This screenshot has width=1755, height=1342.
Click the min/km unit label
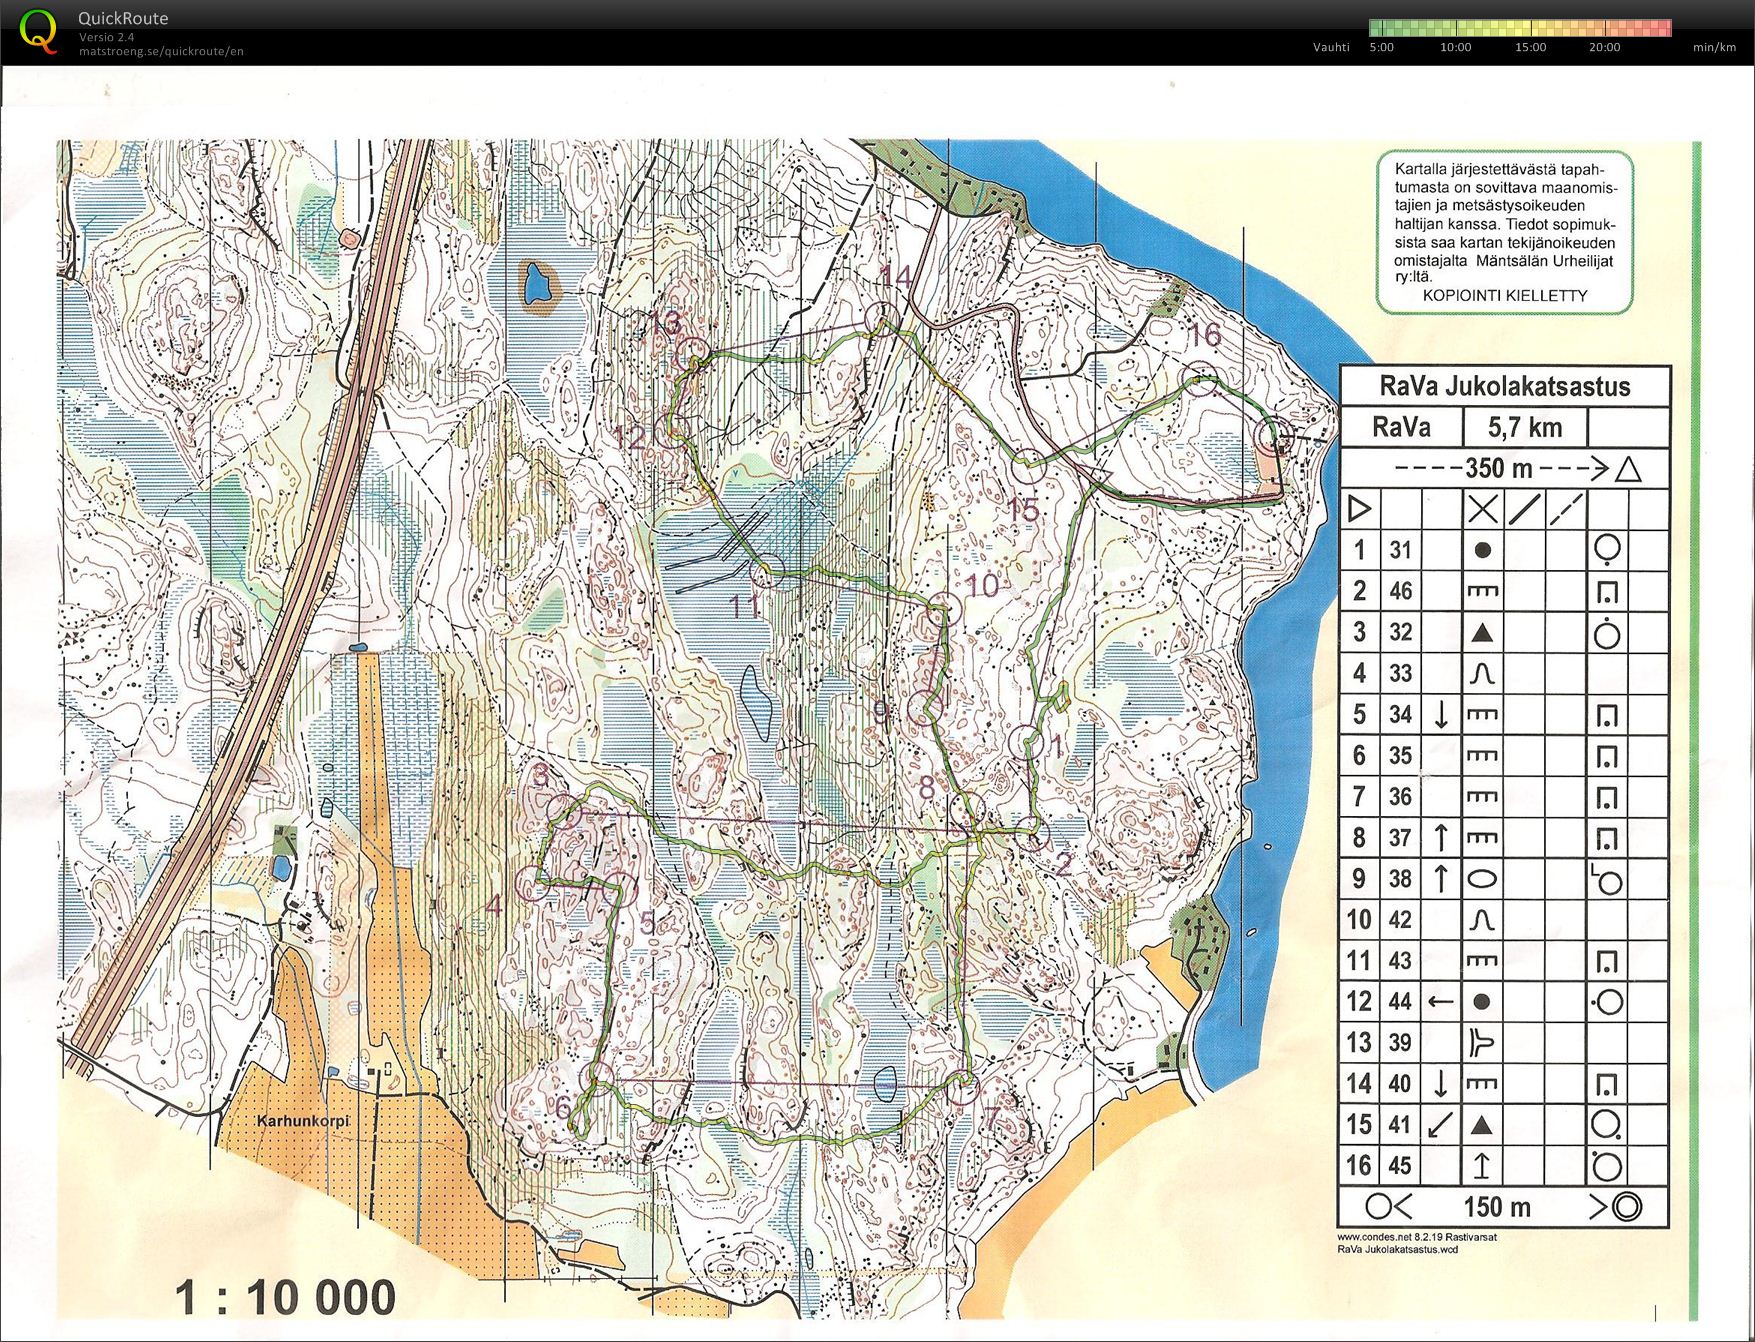(1713, 47)
